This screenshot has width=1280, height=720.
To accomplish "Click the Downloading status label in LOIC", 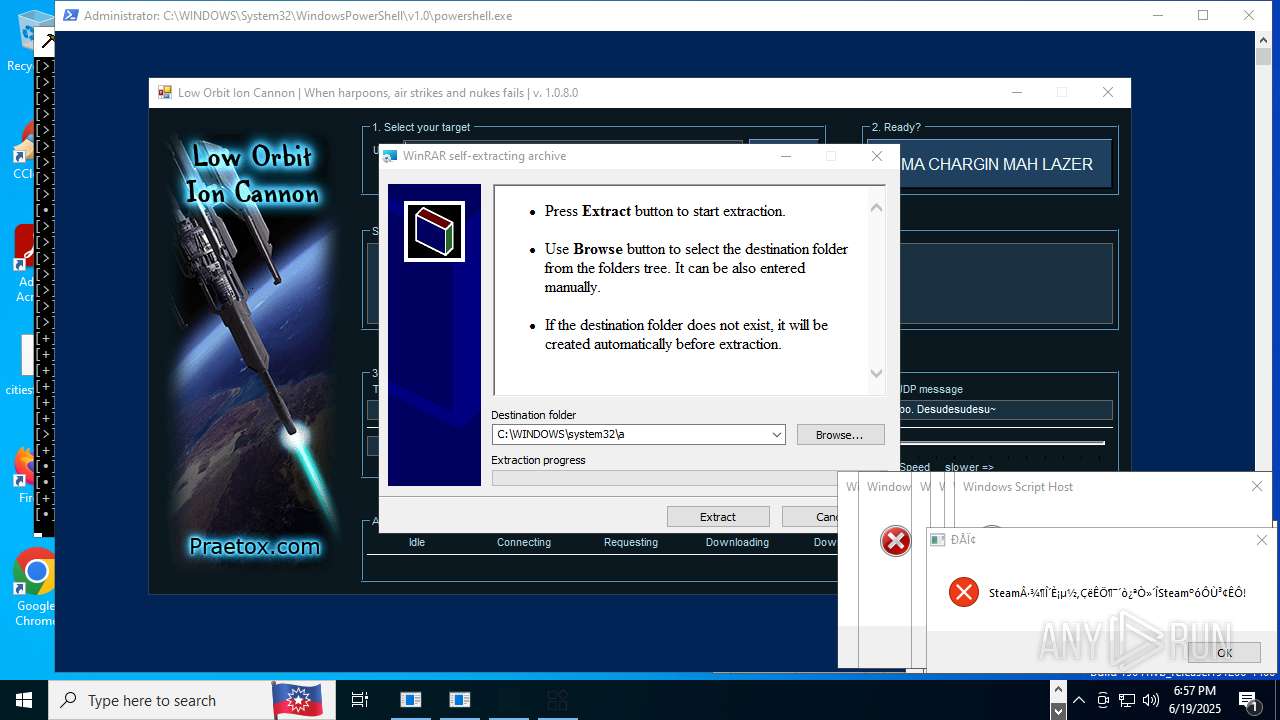I will (737, 542).
